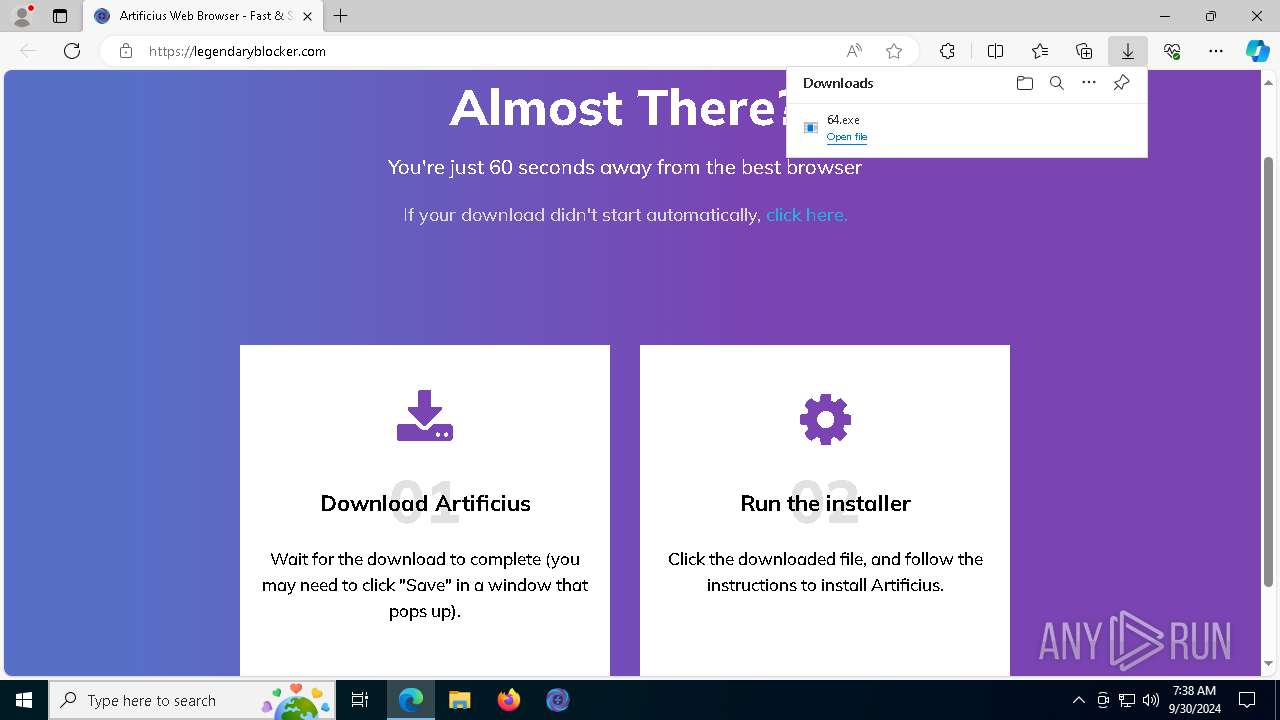Open a new tab with plus button
The width and height of the screenshot is (1280, 720).
click(x=341, y=16)
